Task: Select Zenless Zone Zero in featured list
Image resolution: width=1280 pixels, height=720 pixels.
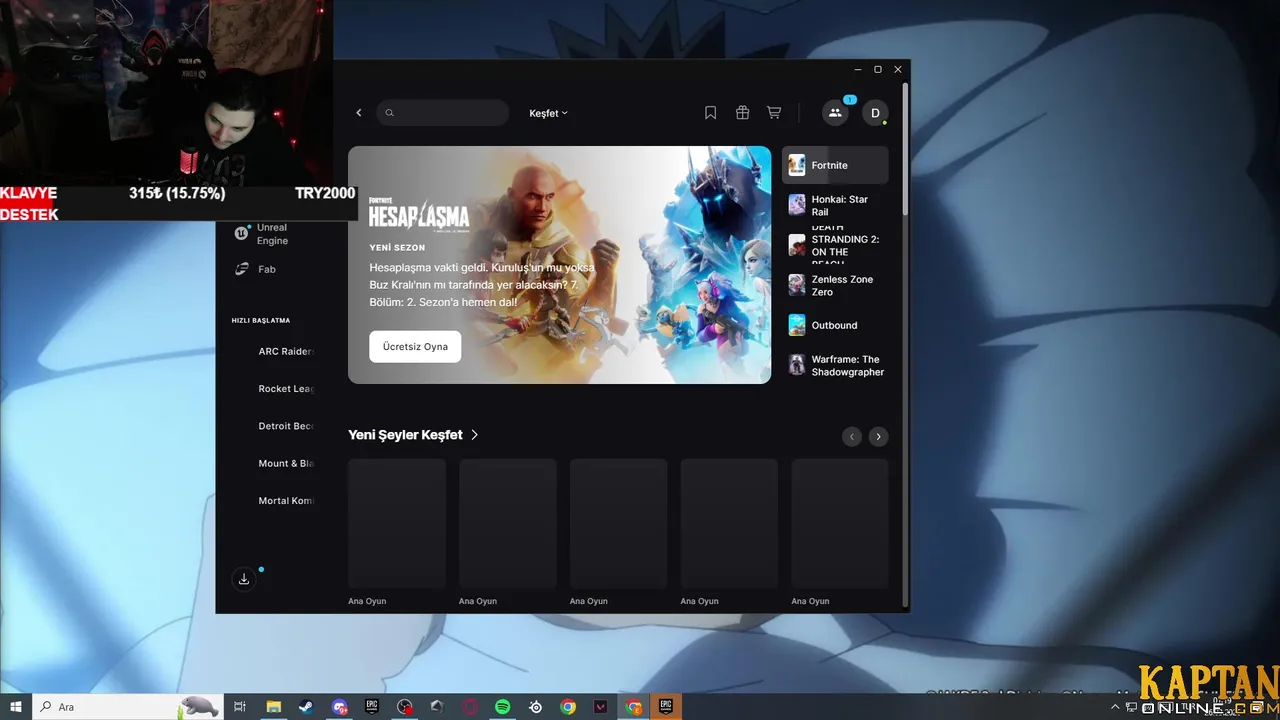Action: 835,285
